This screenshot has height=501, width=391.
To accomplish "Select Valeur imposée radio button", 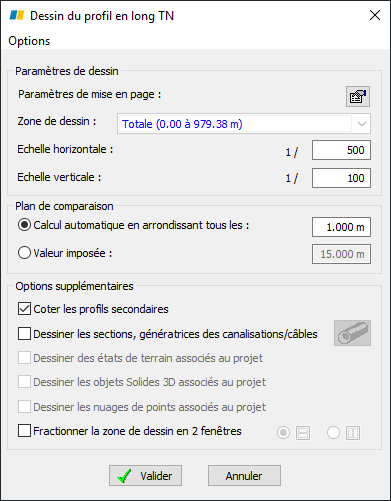I will coord(24,253).
